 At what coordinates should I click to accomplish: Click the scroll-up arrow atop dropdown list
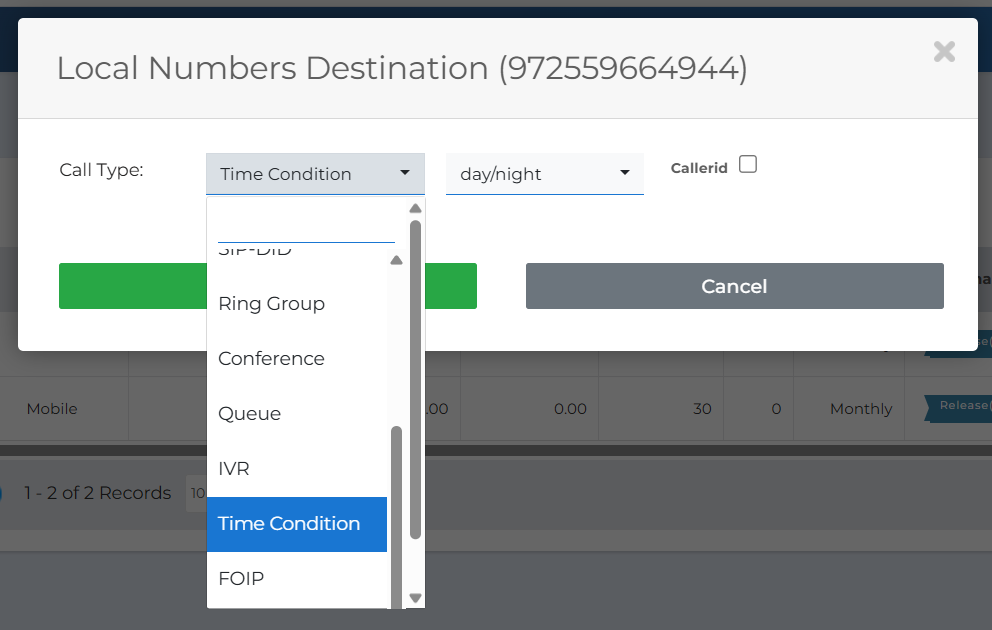(x=416, y=209)
